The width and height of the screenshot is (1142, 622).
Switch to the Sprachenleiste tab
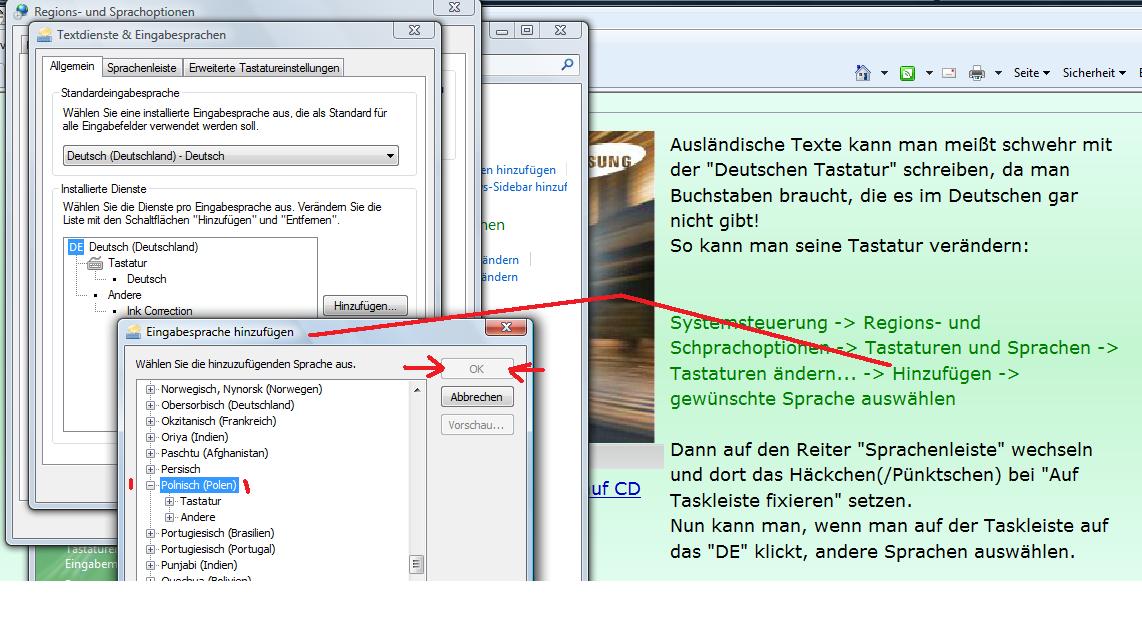[x=142, y=68]
